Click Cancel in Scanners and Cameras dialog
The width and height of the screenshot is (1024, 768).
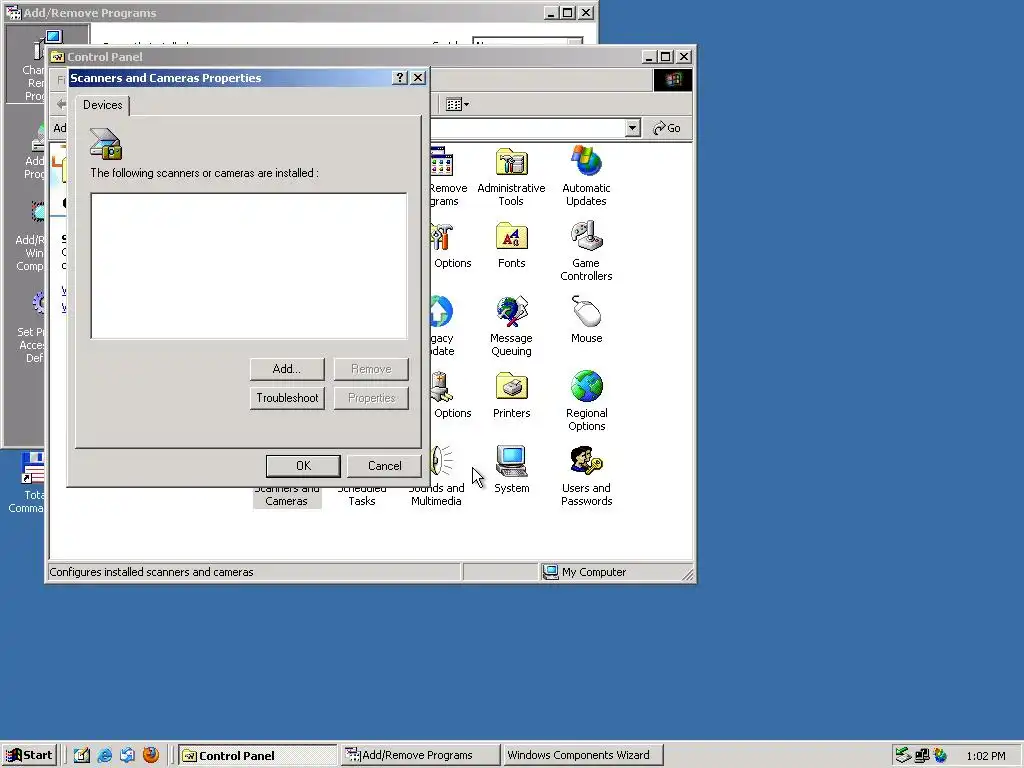click(x=384, y=466)
